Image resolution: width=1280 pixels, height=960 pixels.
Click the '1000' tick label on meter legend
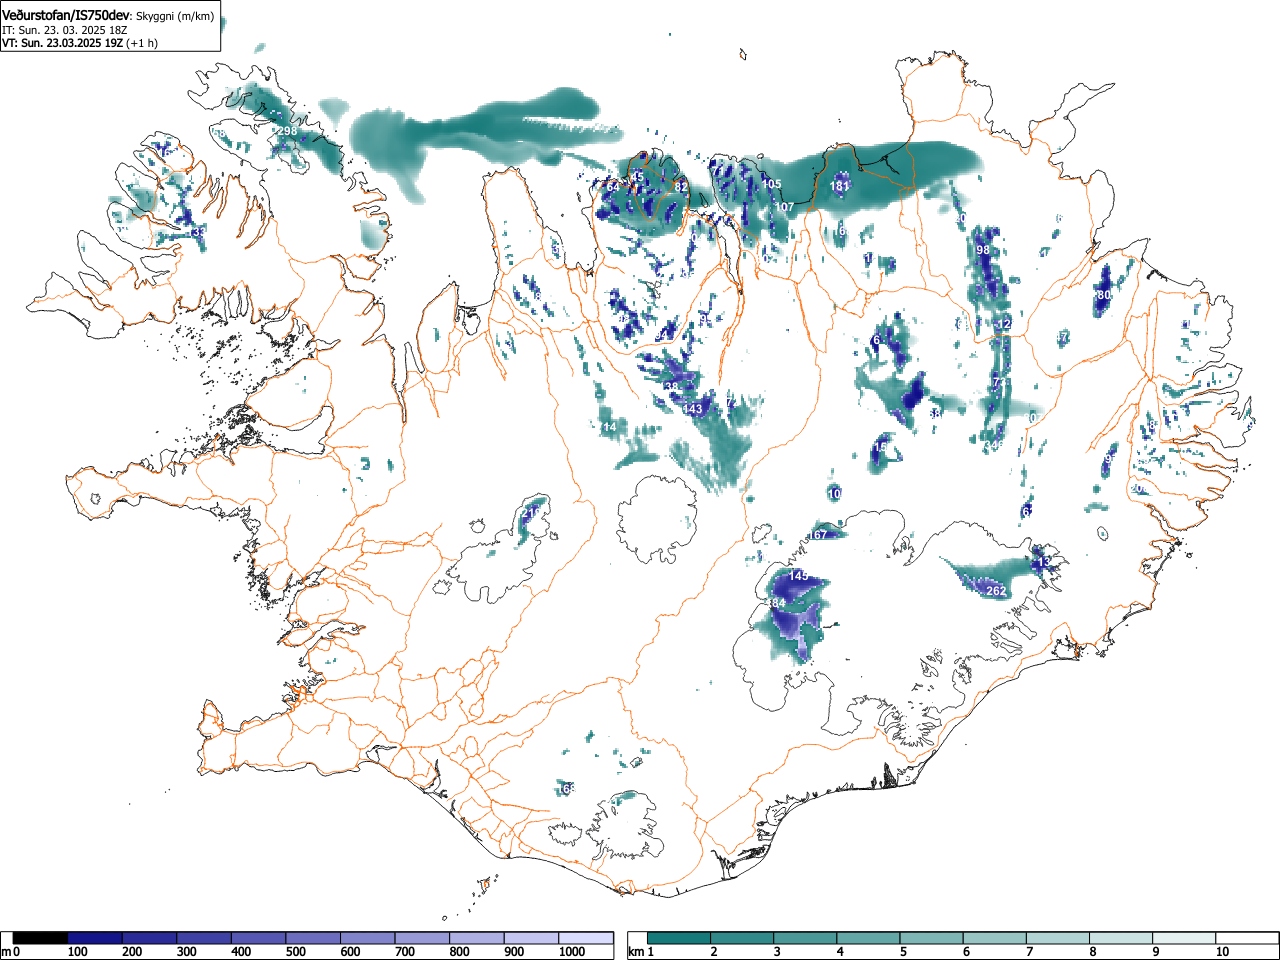(x=572, y=952)
